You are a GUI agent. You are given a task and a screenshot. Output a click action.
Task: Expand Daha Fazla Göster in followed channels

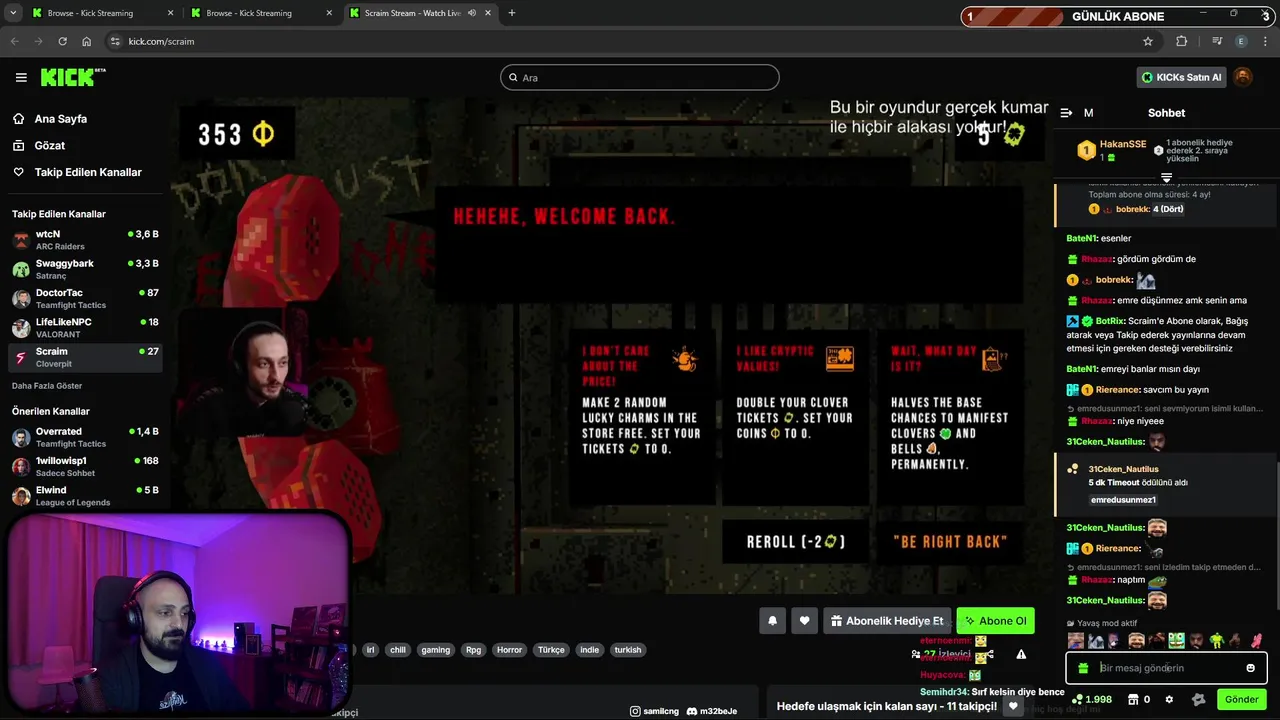[x=47, y=386]
